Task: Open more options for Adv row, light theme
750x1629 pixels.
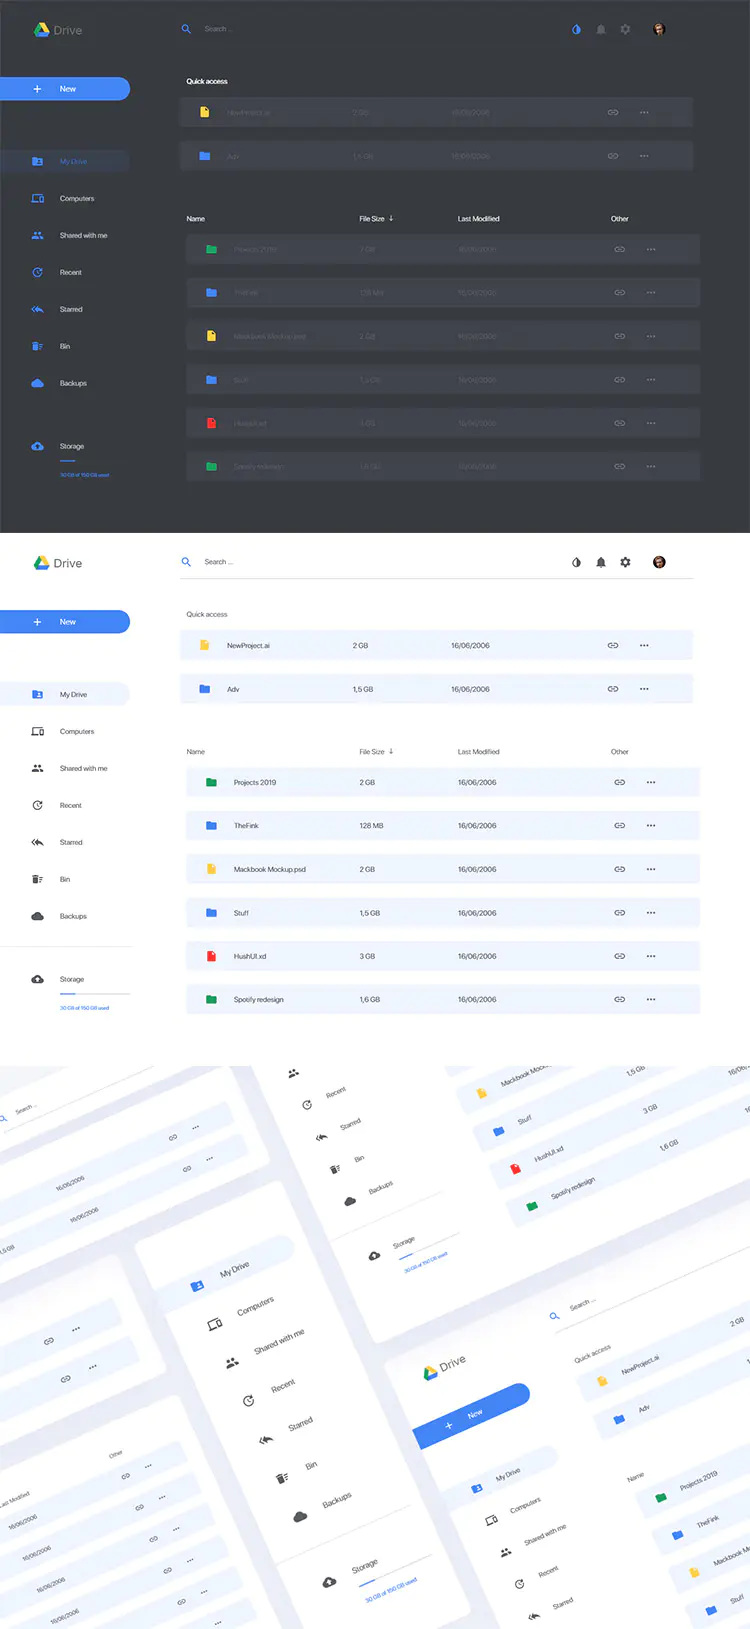Action: click(x=644, y=689)
